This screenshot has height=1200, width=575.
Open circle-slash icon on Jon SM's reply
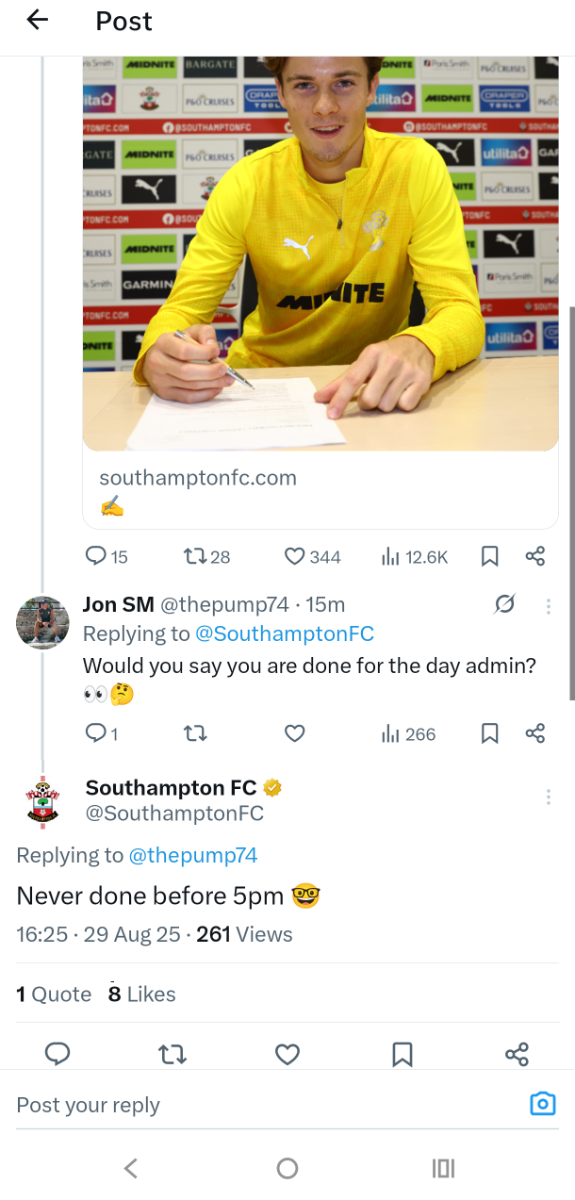[x=505, y=605]
